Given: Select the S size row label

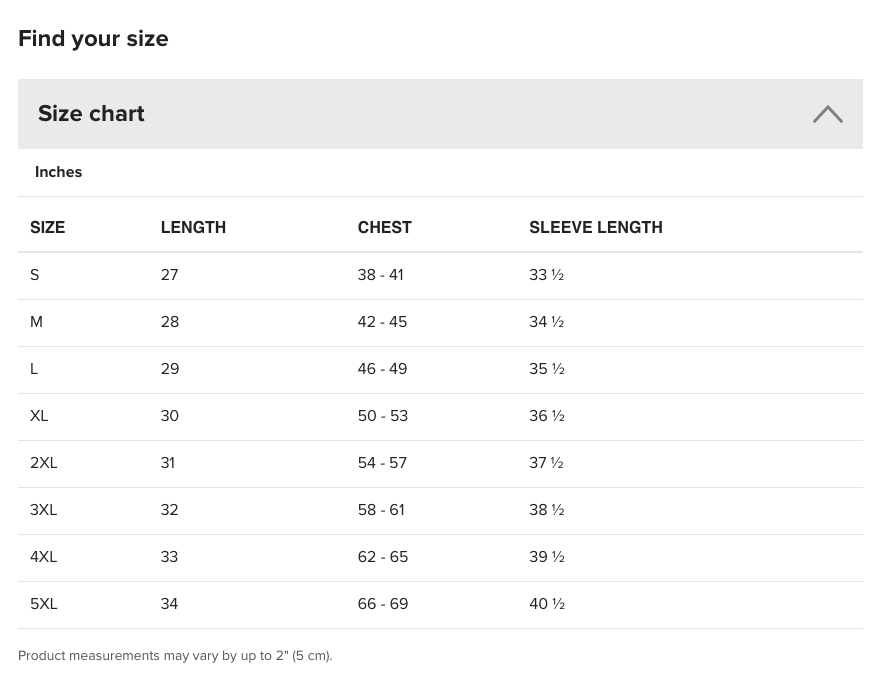Looking at the screenshot, I should 35,275.
